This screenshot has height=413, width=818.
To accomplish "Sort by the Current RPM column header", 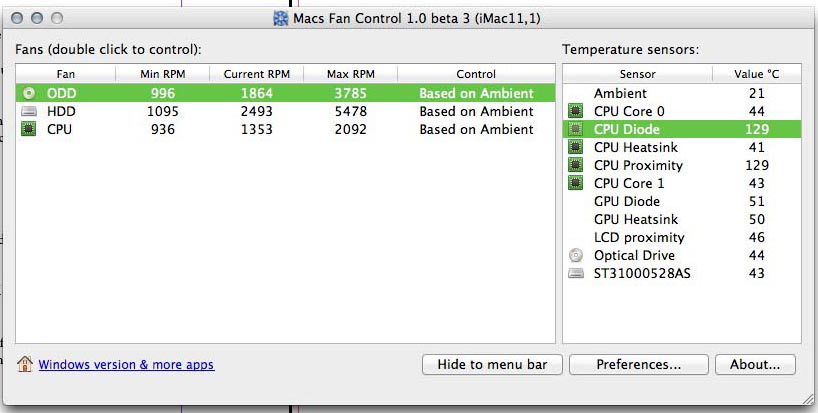I will coord(257,74).
